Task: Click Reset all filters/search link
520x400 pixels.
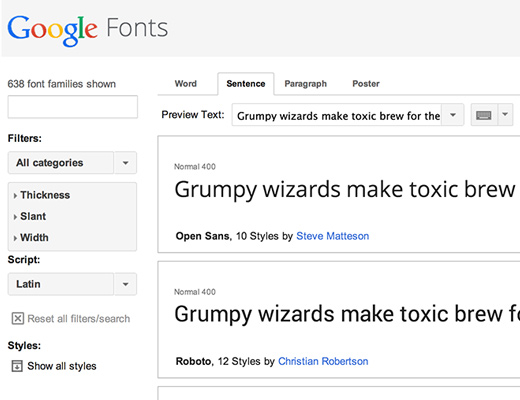Action: point(79,319)
